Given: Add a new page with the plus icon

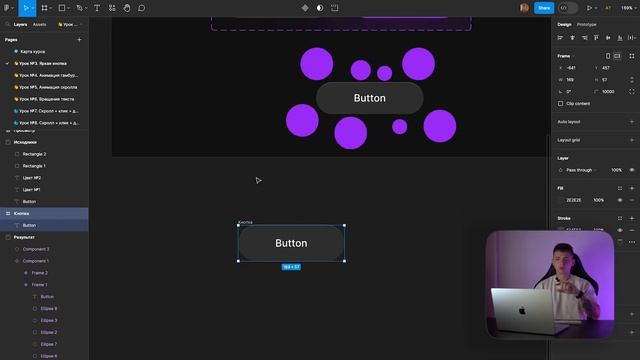Looking at the screenshot, I should point(79,40).
